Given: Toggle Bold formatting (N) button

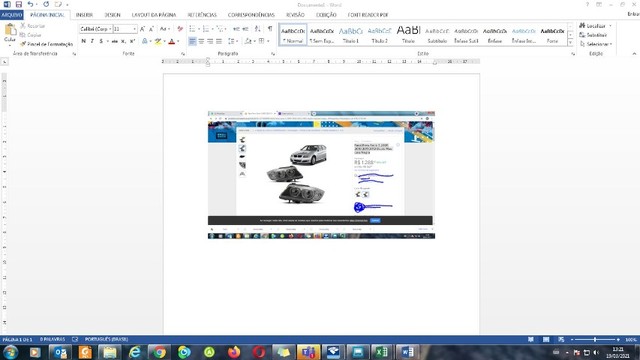Looking at the screenshot, I should (84, 41).
